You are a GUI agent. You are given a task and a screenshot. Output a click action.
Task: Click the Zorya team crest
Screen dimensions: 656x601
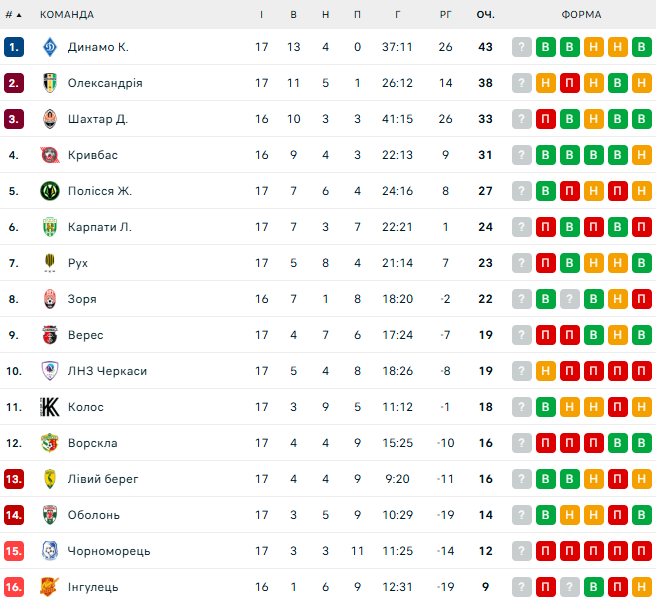click(49, 299)
